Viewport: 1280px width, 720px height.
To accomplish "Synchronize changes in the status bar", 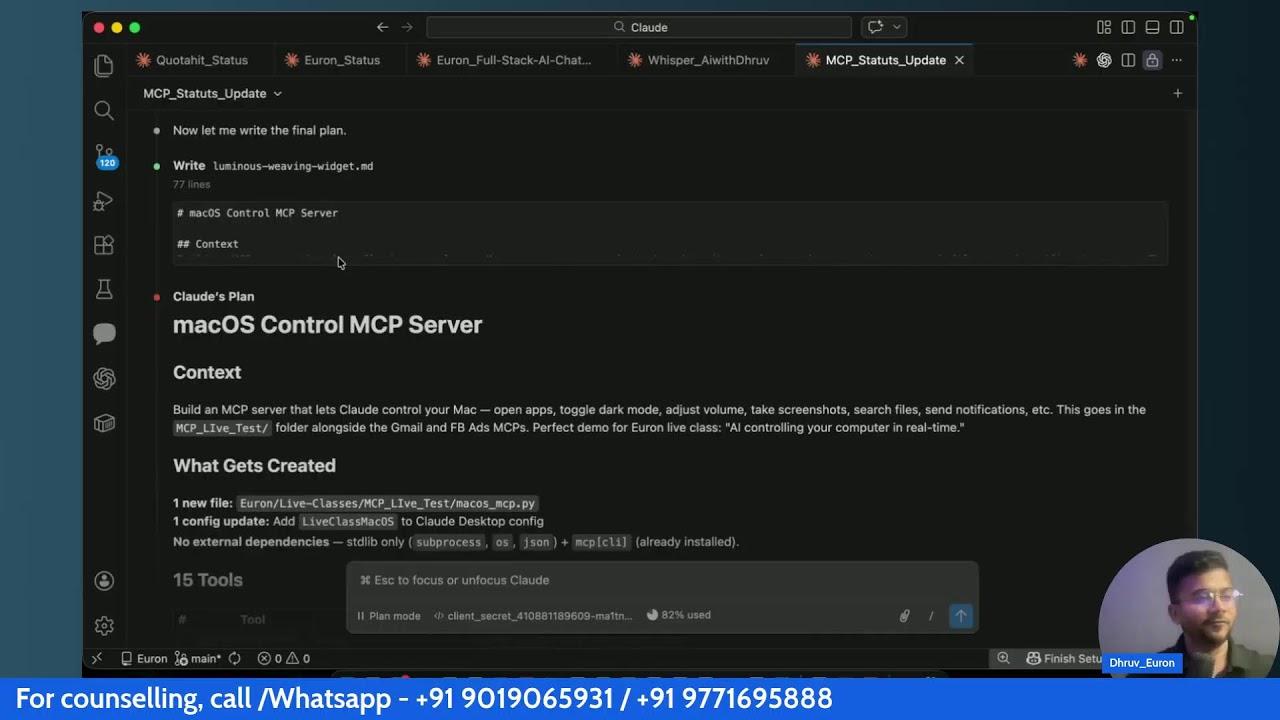I will [235, 658].
